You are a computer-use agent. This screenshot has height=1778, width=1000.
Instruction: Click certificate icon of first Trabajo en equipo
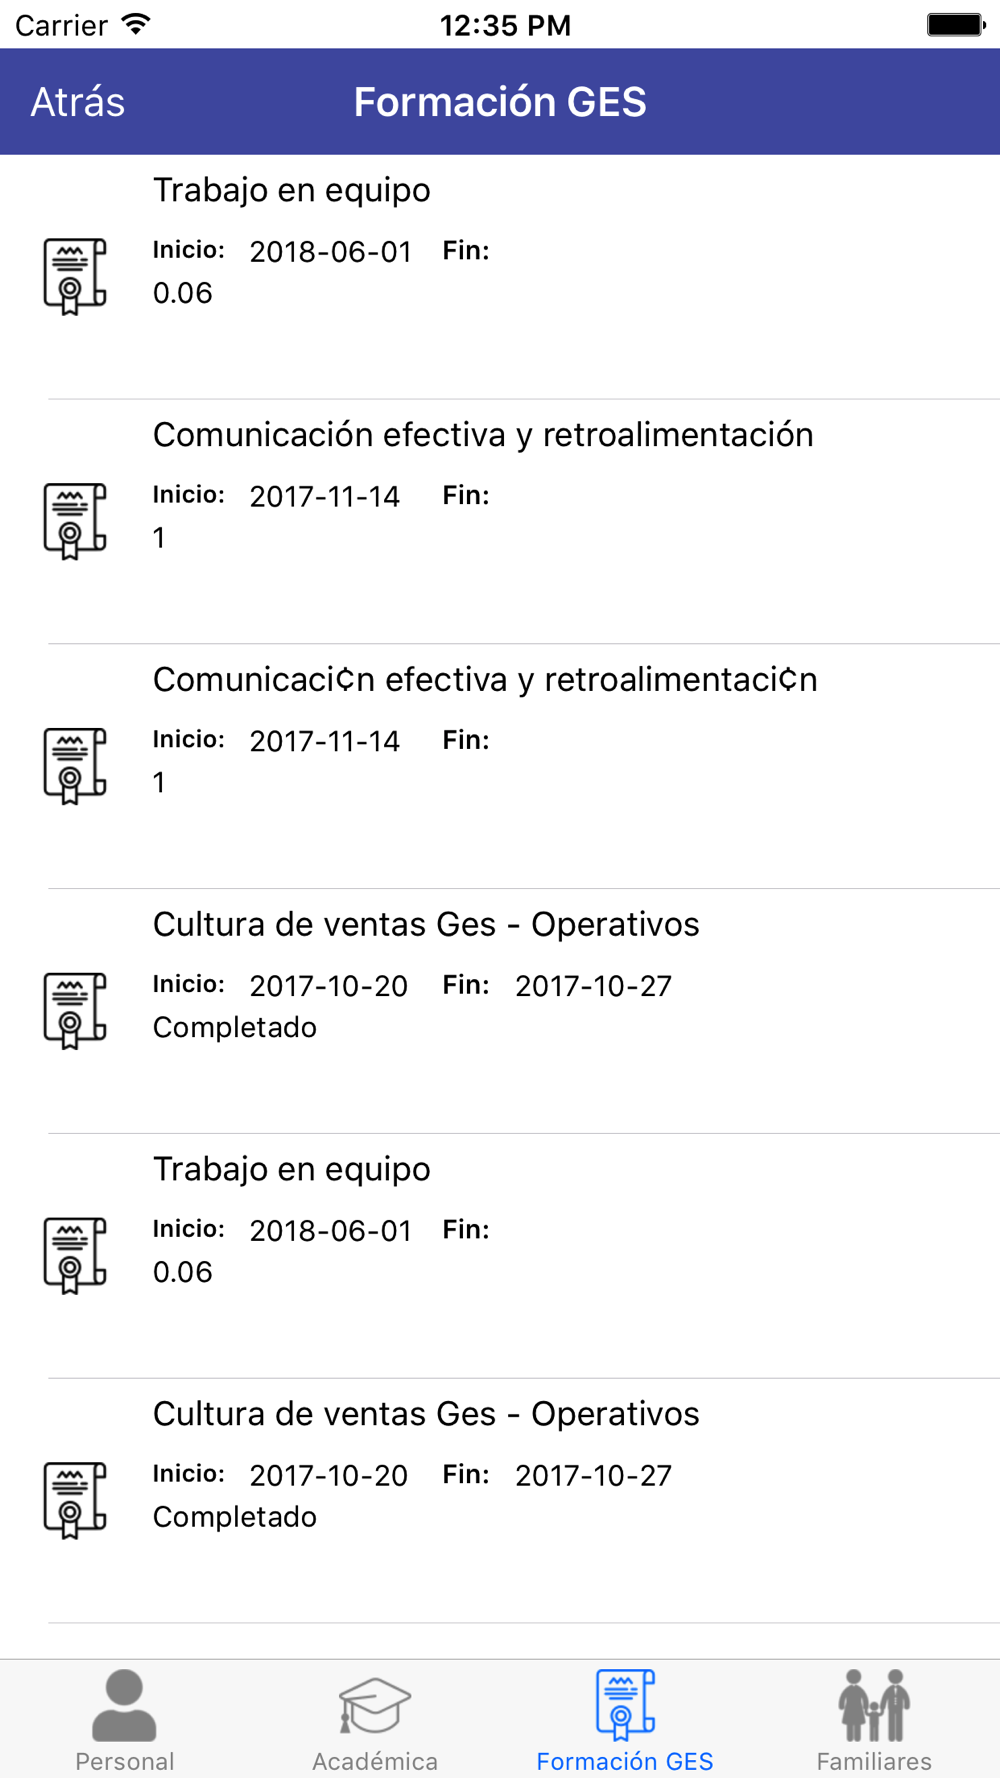(x=75, y=276)
